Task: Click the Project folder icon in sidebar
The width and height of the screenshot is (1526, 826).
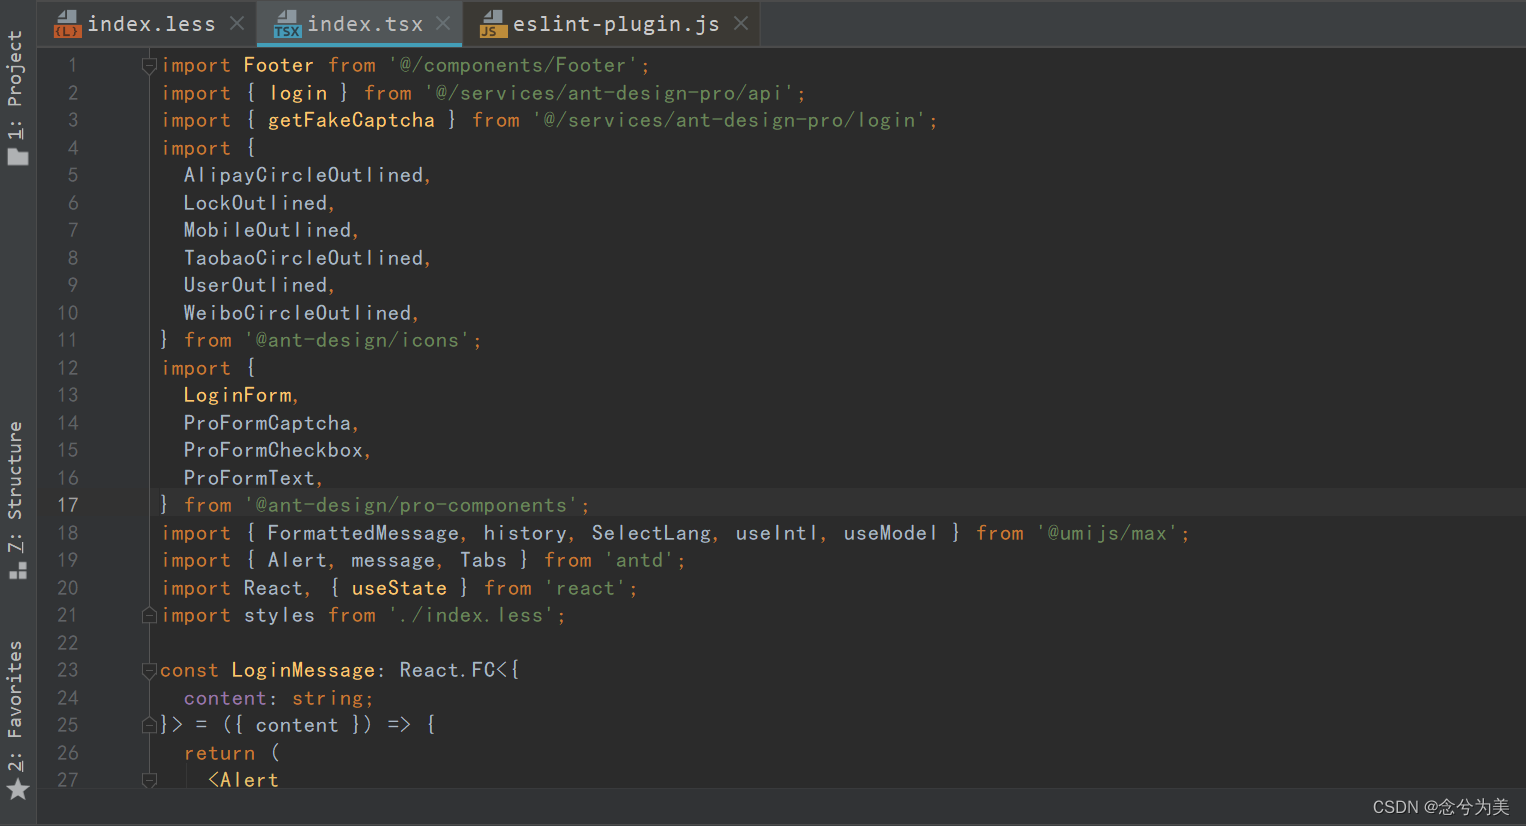Action: [18, 157]
